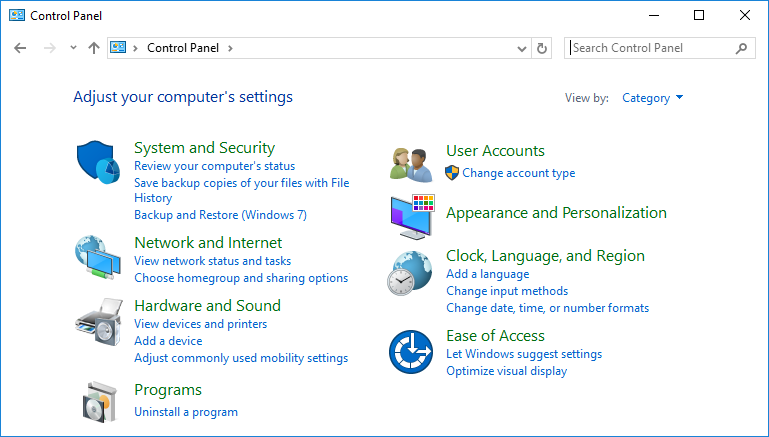Viewport: 769px width, 437px height.
Task: Open Change date, time, or number formats
Action: 547,308
